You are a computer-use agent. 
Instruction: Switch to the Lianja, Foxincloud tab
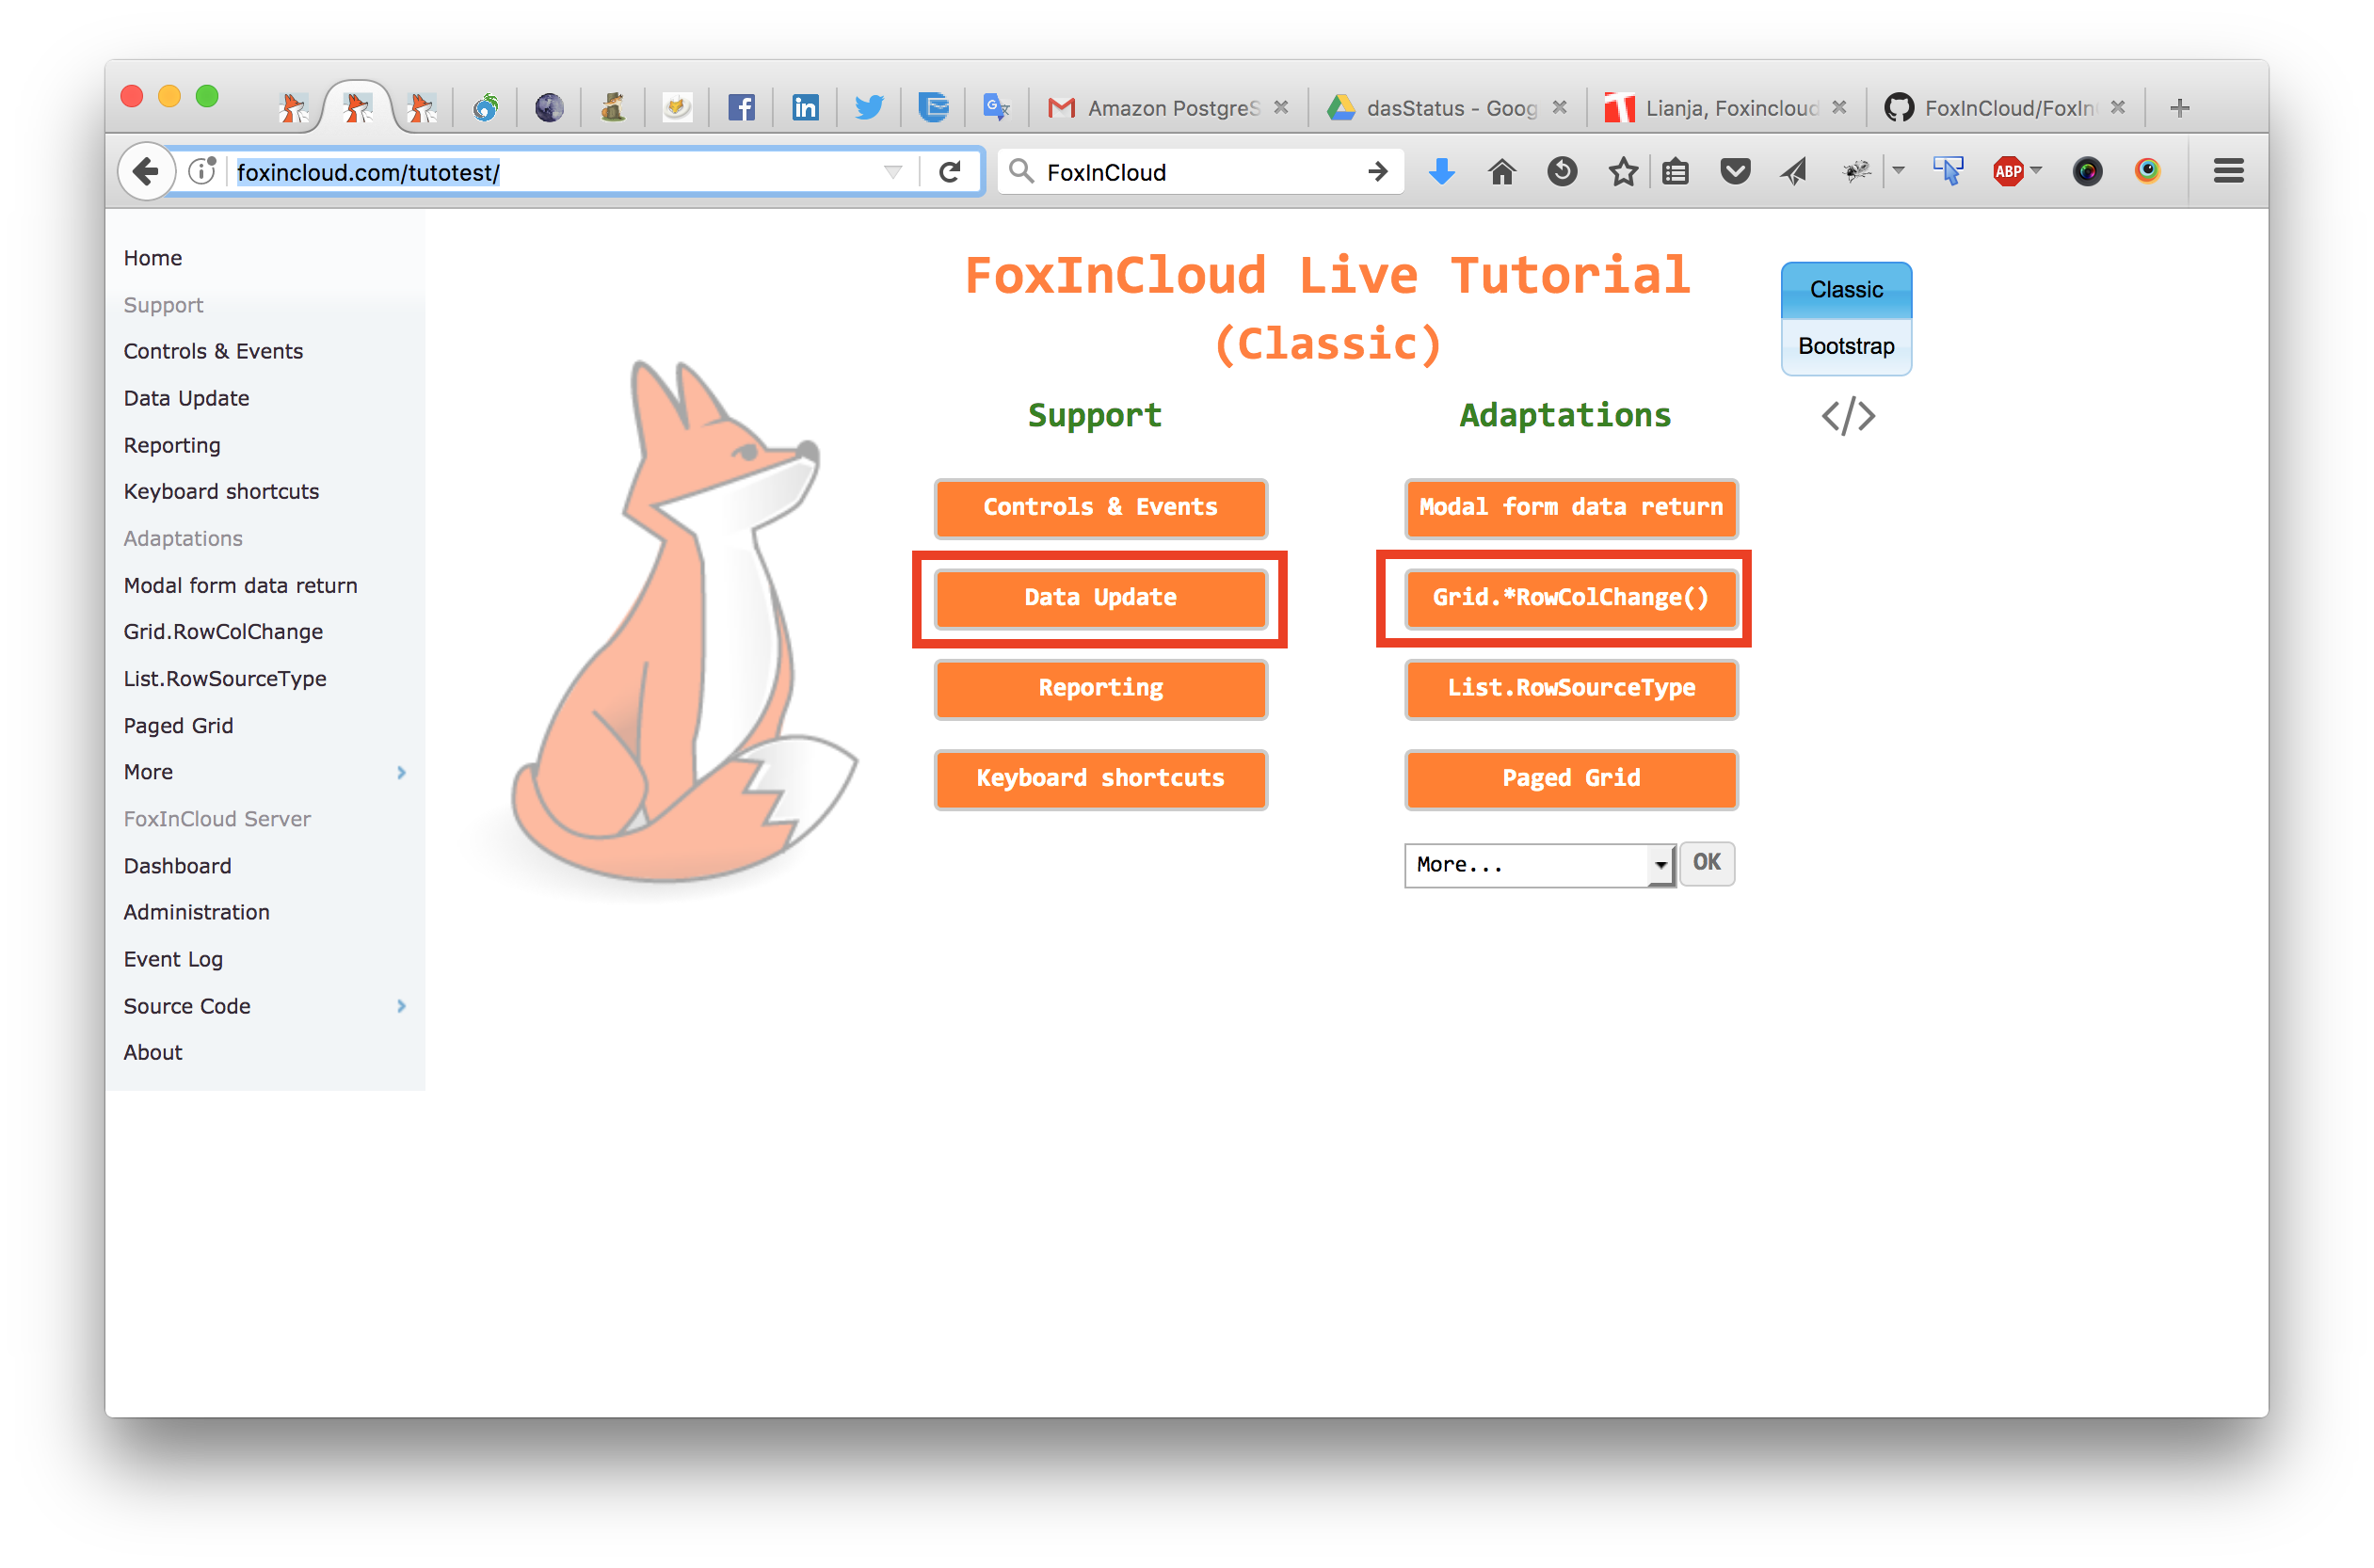1725,107
